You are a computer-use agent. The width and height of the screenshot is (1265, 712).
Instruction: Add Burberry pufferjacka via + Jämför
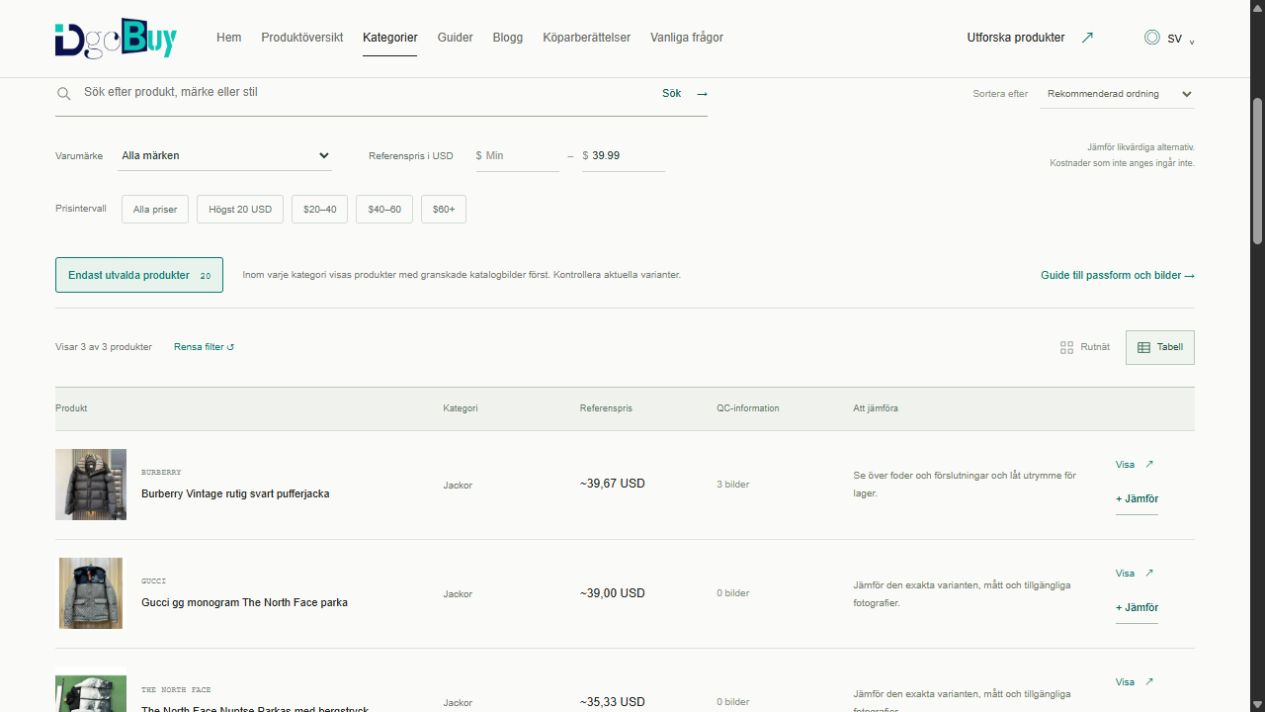tap(1137, 499)
